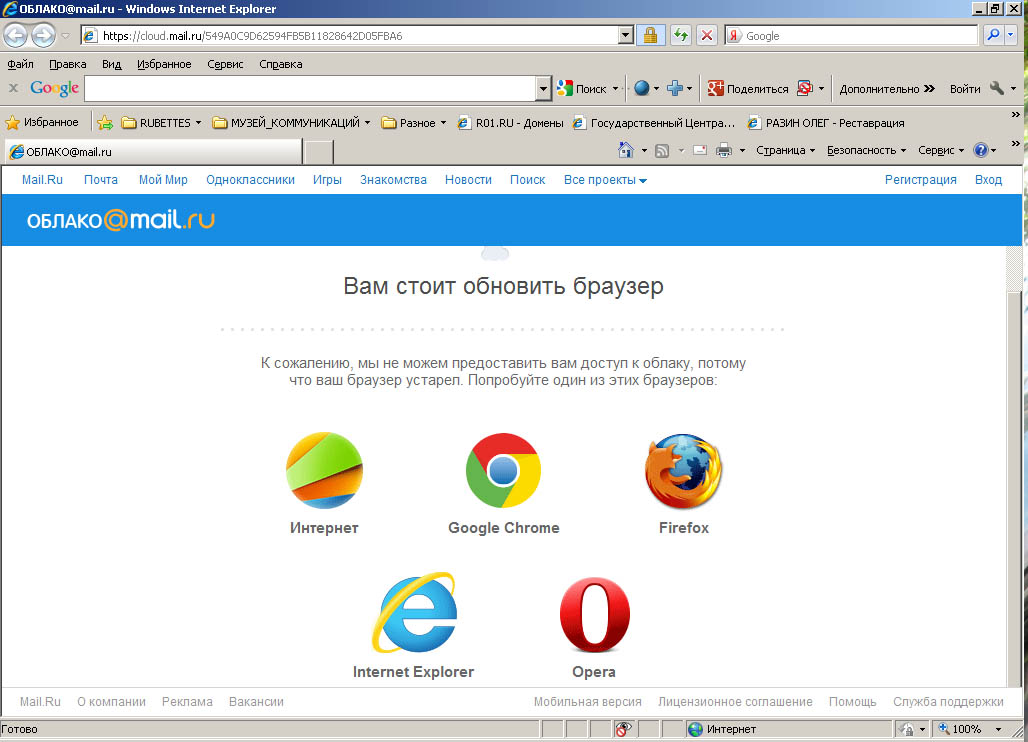Click the Google toolbar search input field
This screenshot has height=742, width=1028.
310,88
